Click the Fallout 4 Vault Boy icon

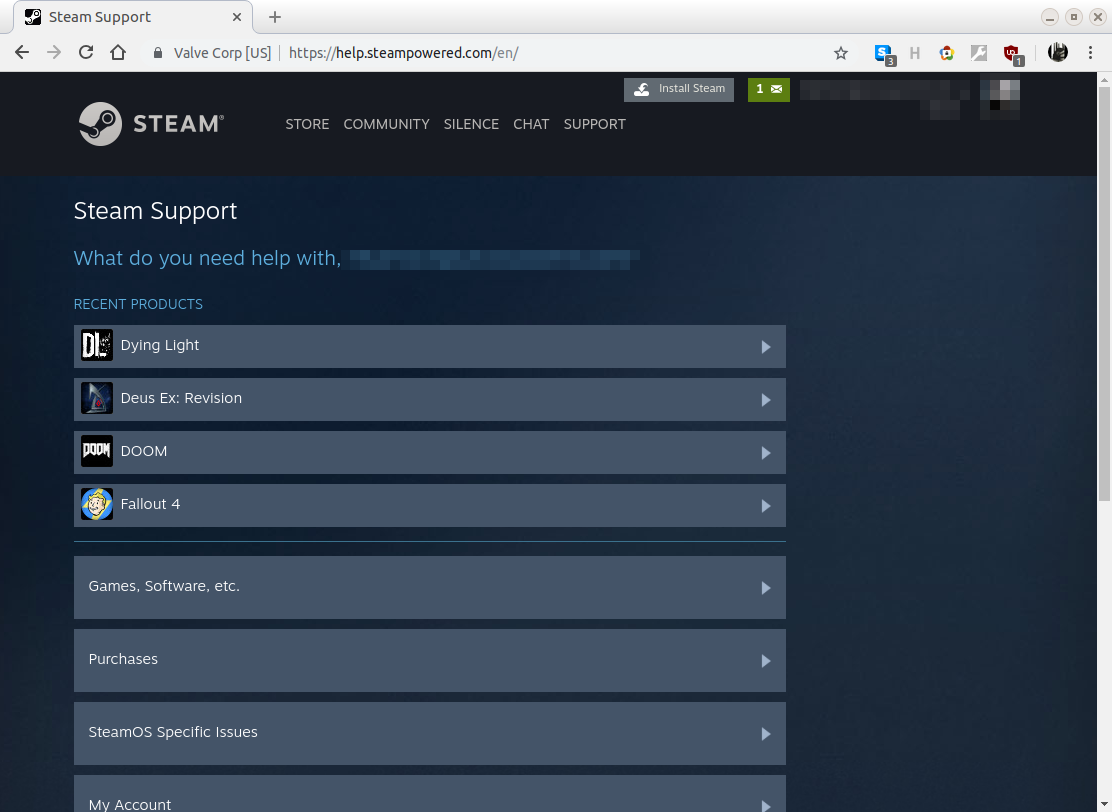tap(97, 504)
